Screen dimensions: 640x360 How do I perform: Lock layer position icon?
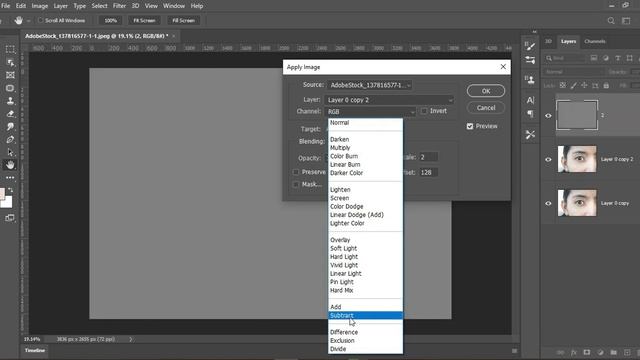click(x=584, y=85)
